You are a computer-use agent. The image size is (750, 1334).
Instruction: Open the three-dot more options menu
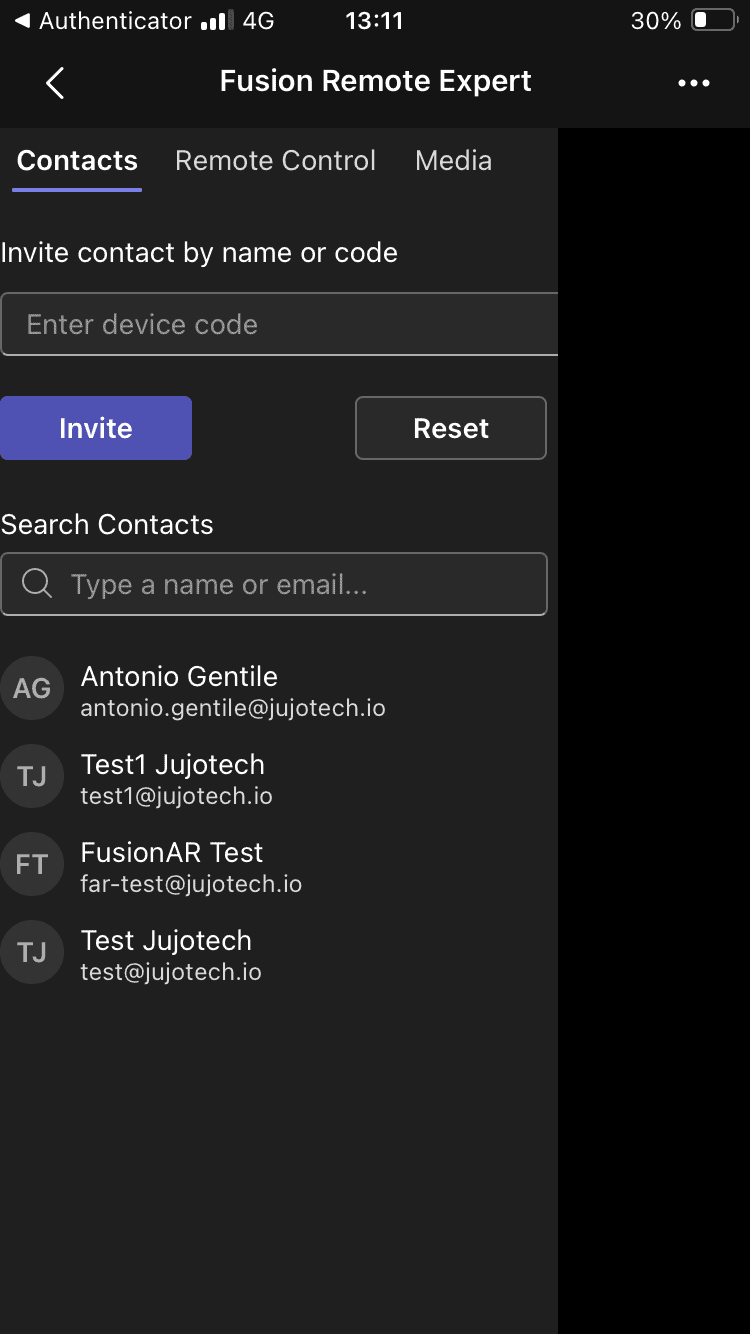(x=693, y=83)
